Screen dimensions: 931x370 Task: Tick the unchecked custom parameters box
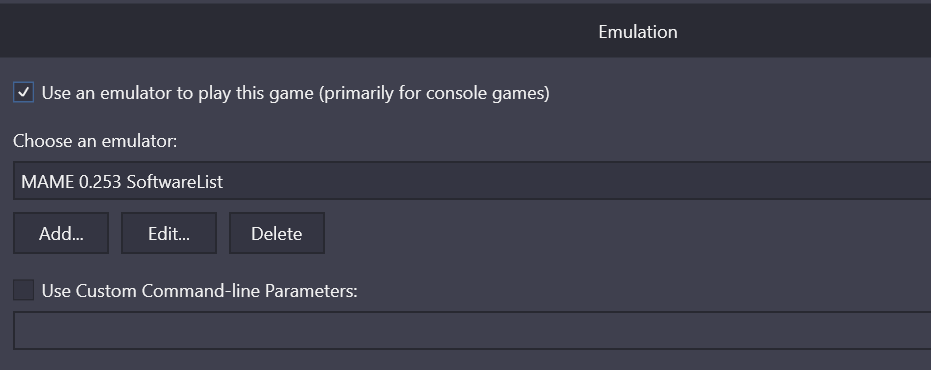pos(24,290)
